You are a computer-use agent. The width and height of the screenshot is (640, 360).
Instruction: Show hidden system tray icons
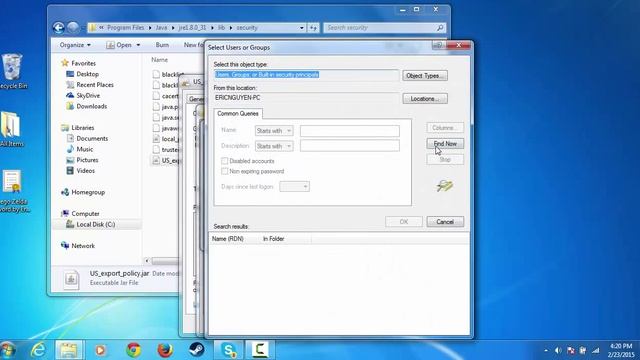click(546, 351)
